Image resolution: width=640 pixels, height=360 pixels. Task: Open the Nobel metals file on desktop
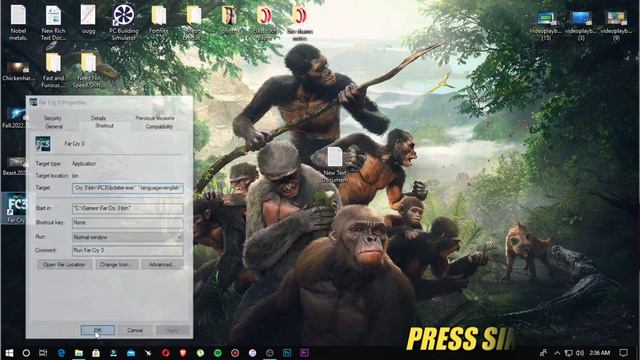(x=18, y=22)
